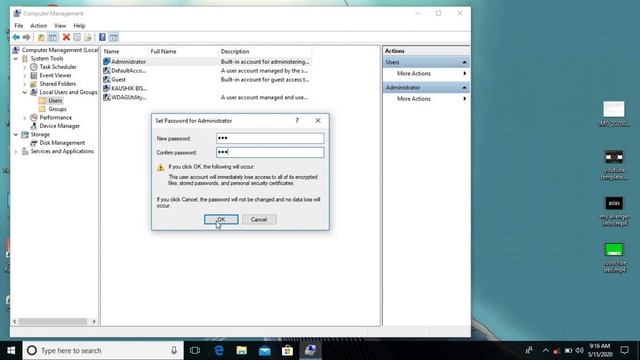The height and width of the screenshot is (360, 640).
Task: Select the Administrator user account row
Action: click(207, 62)
